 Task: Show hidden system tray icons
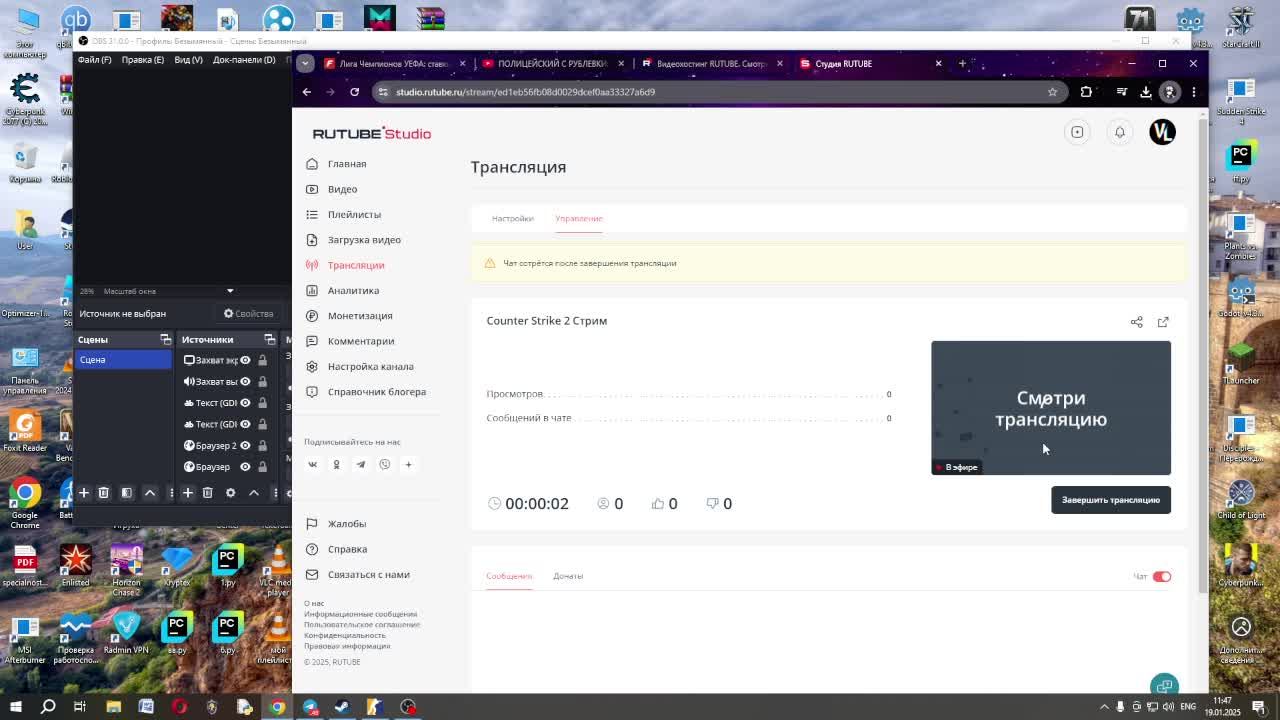point(1104,707)
